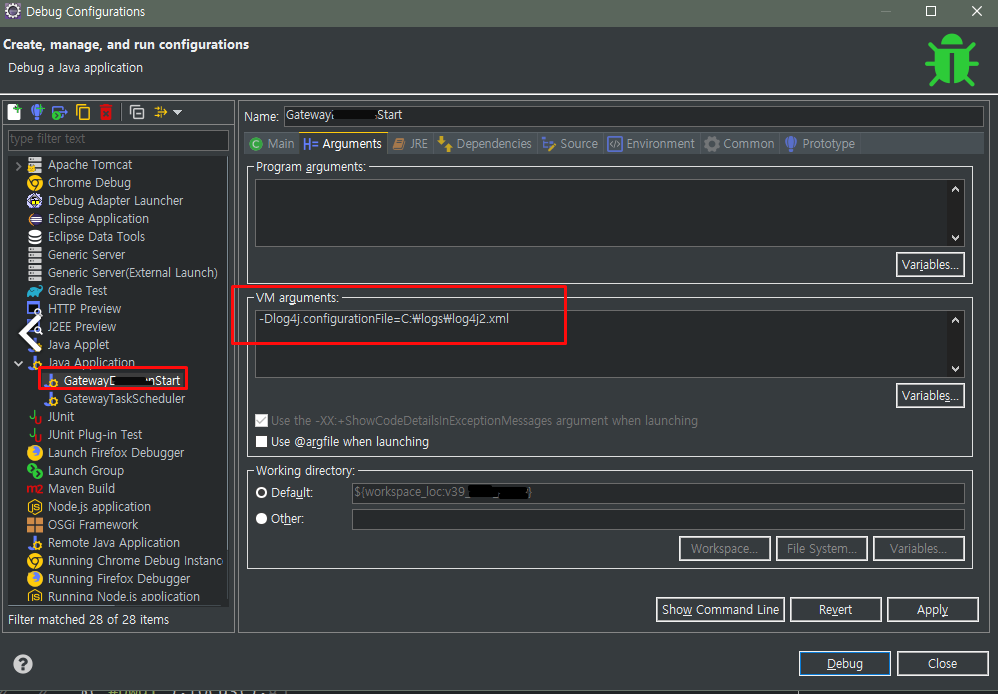Click into the VM arguments text area

(601, 344)
